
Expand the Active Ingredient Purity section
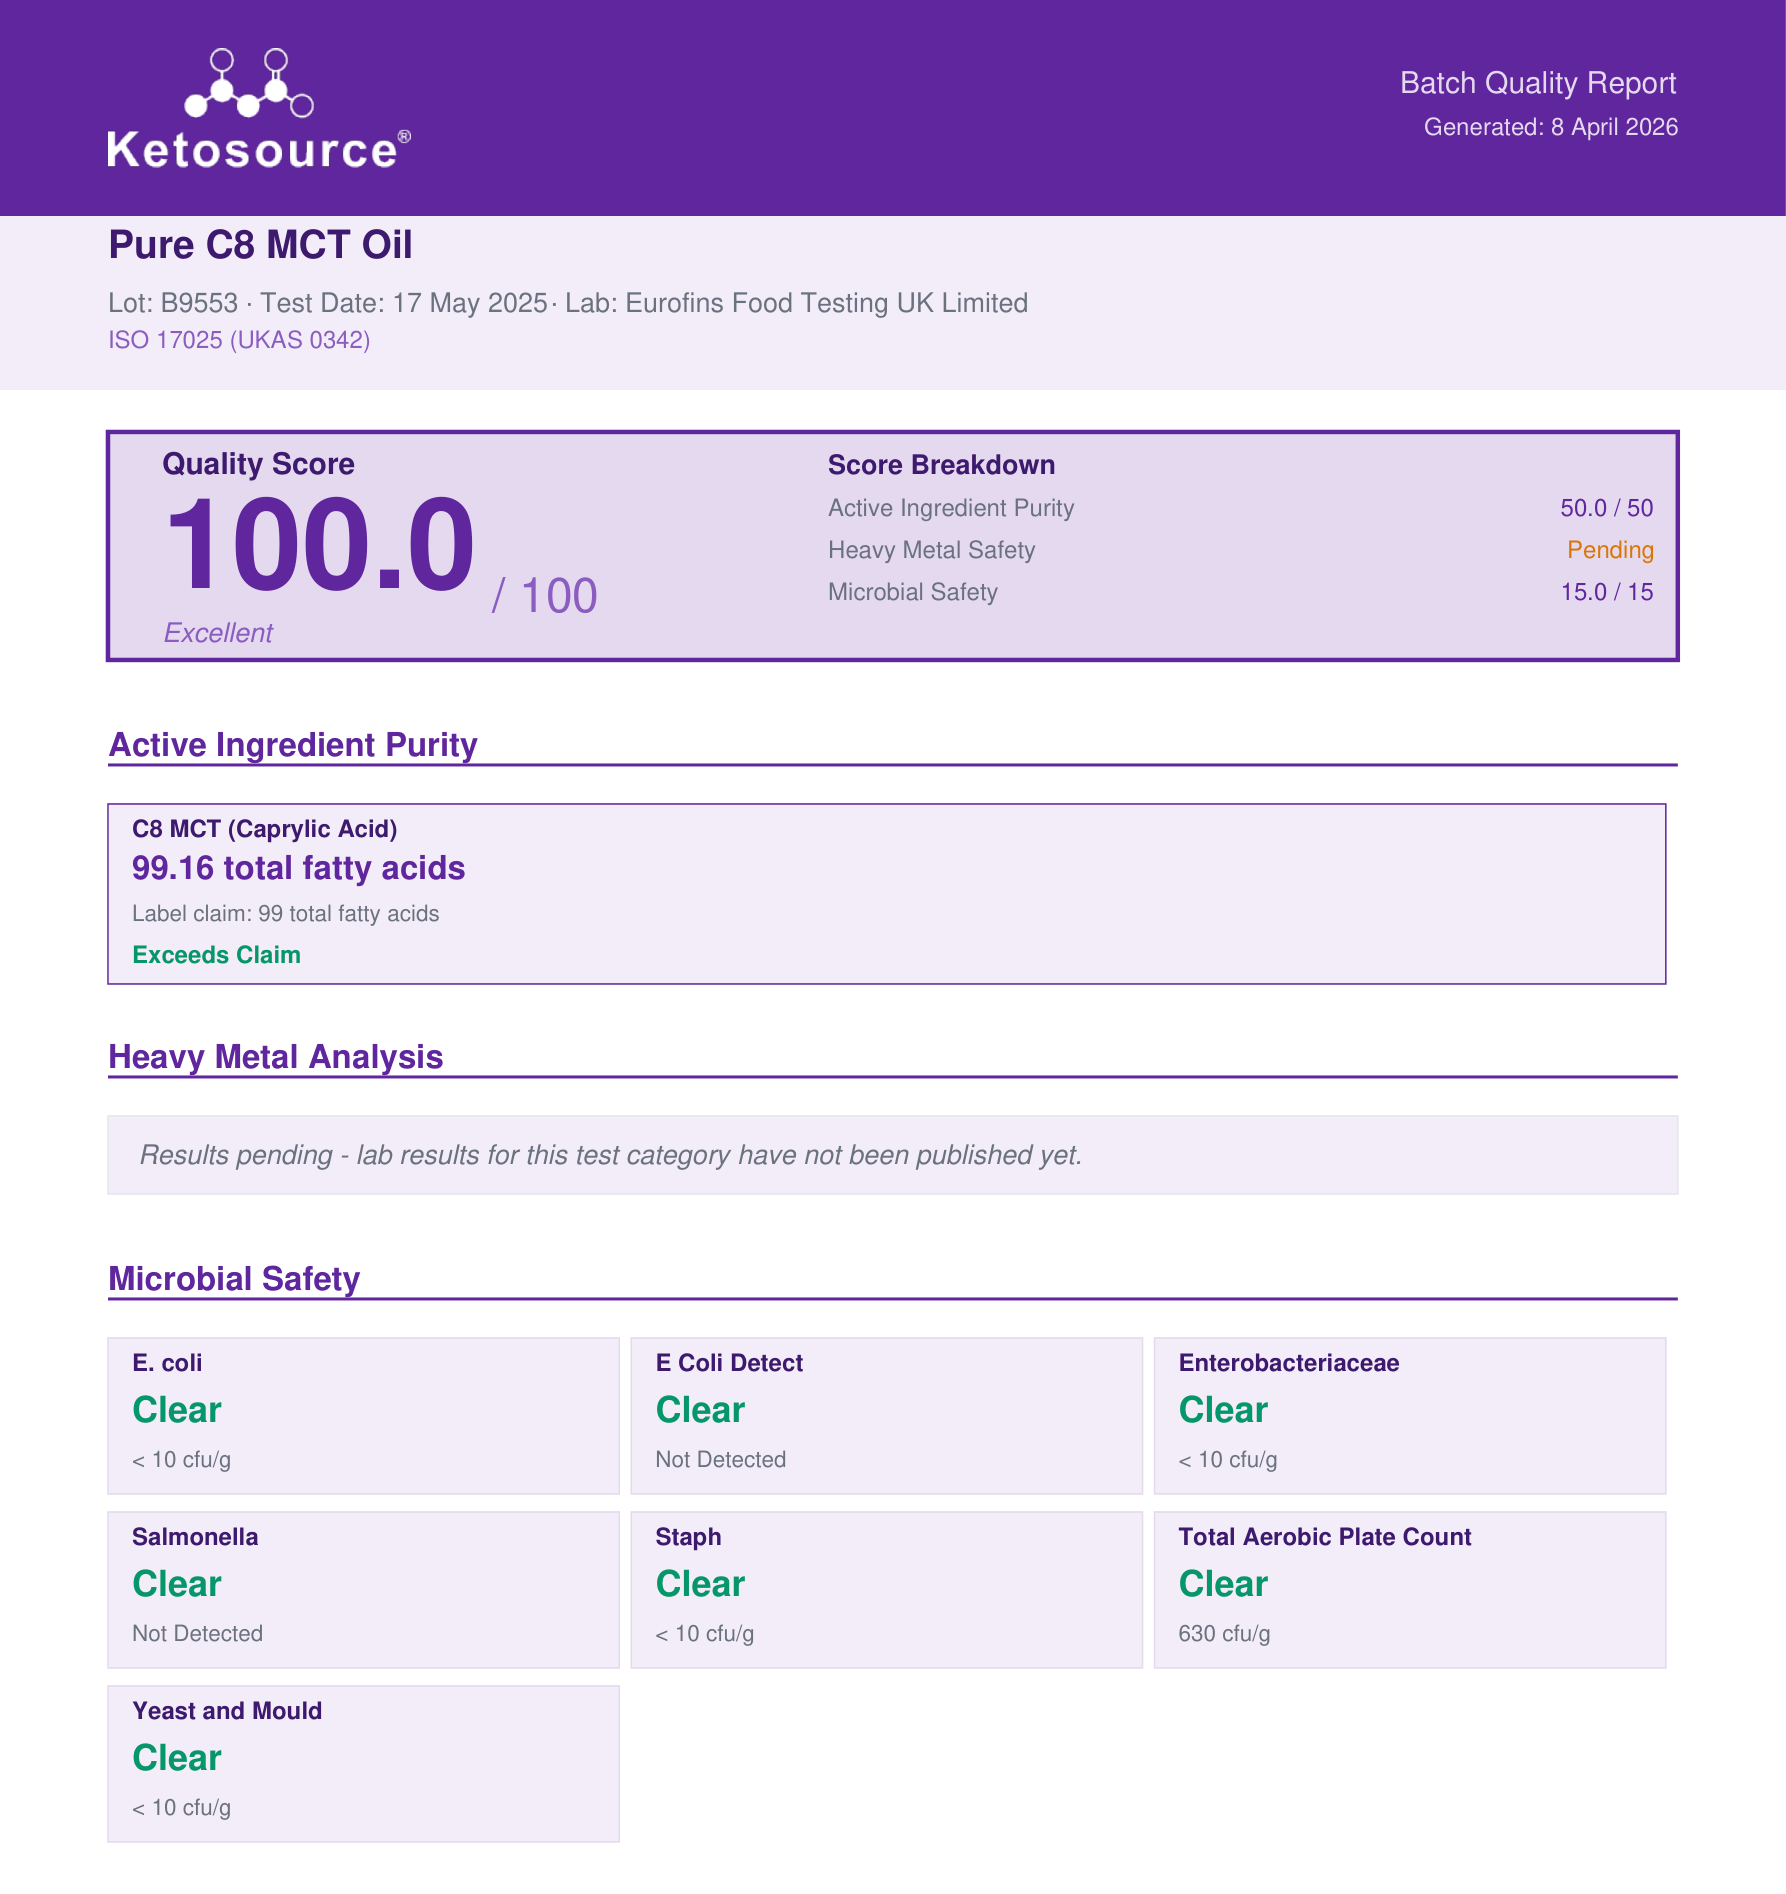coord(293,744)
